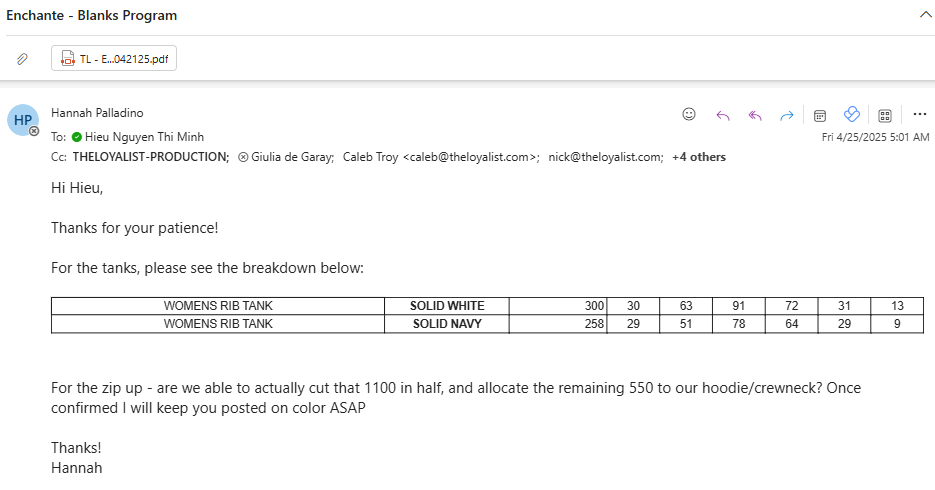The height and width of the screenshot is (490, 935).
Task: Open Hannah Palladino's contact card
Action: coord(97,113)
